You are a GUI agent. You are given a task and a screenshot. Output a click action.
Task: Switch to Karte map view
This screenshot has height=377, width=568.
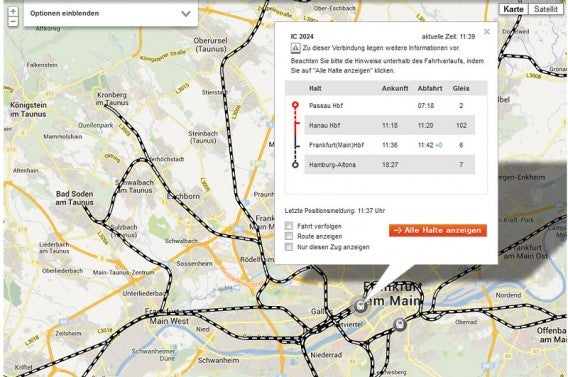(x=513, y=9)
